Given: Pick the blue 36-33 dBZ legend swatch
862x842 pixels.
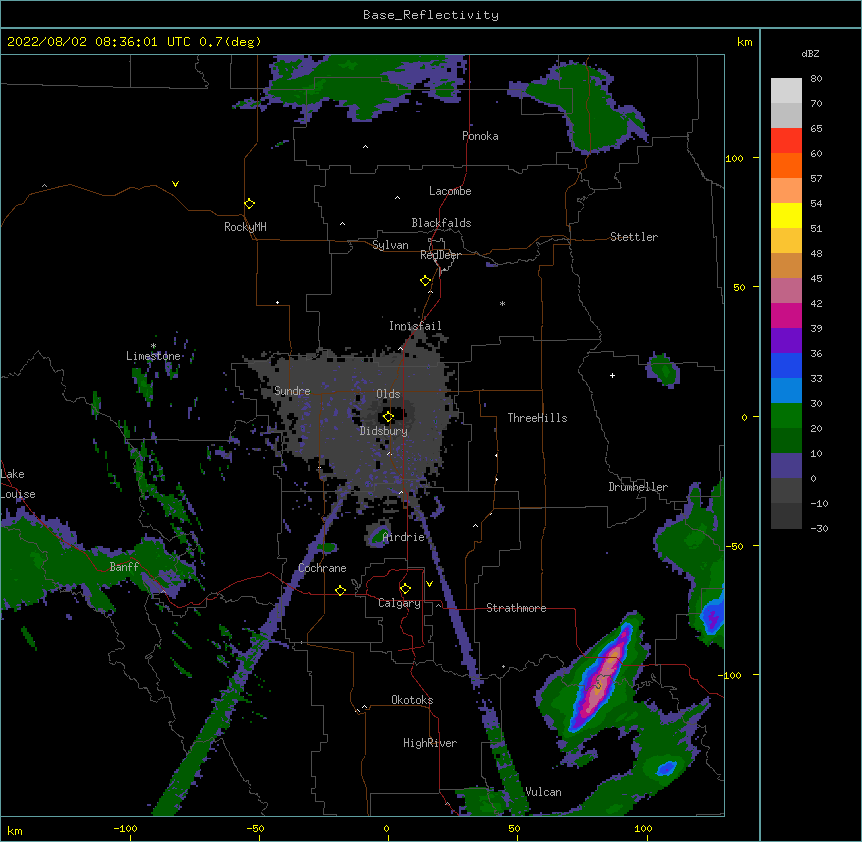Looking at the screenshot, I should coord(786,365).
